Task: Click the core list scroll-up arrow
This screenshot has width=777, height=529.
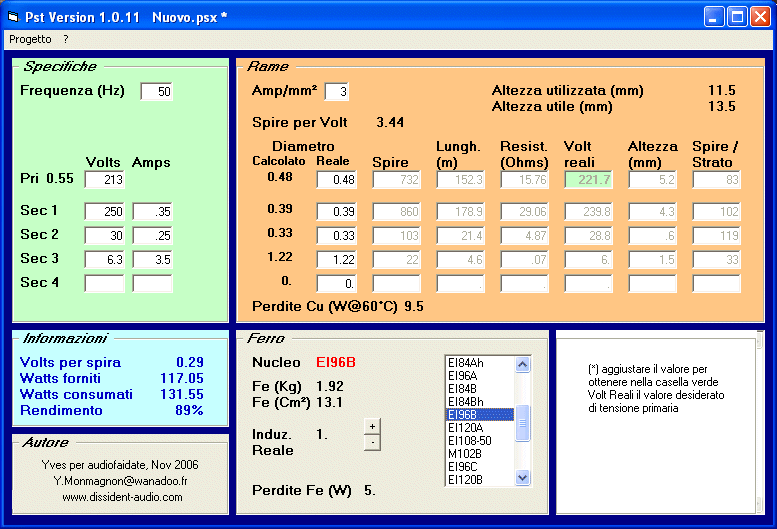Action: (522, 363)
